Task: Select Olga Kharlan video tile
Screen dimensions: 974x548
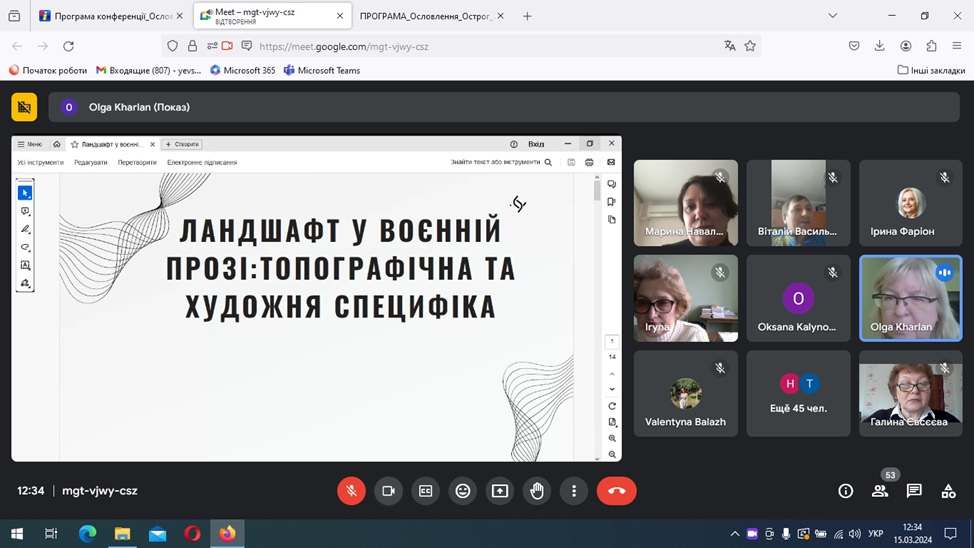Action: click(911, 298)
